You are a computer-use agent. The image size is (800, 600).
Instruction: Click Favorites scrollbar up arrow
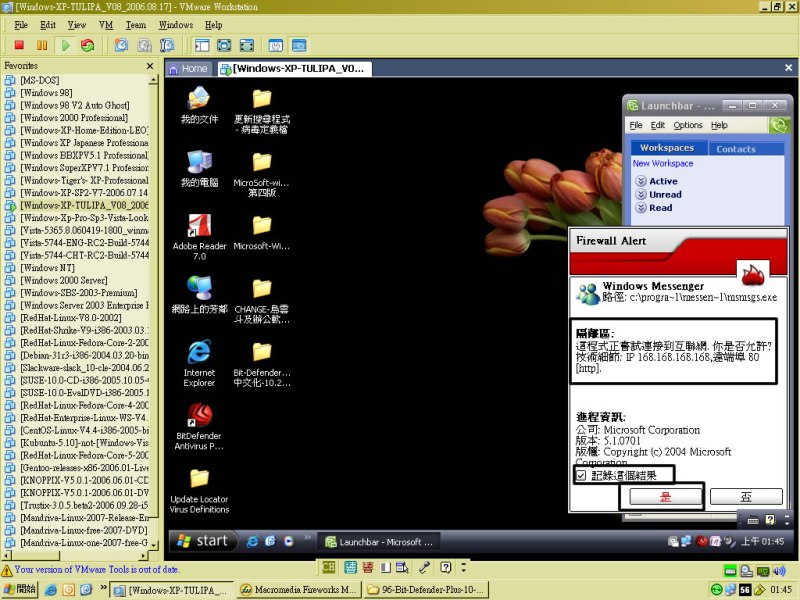153,81
